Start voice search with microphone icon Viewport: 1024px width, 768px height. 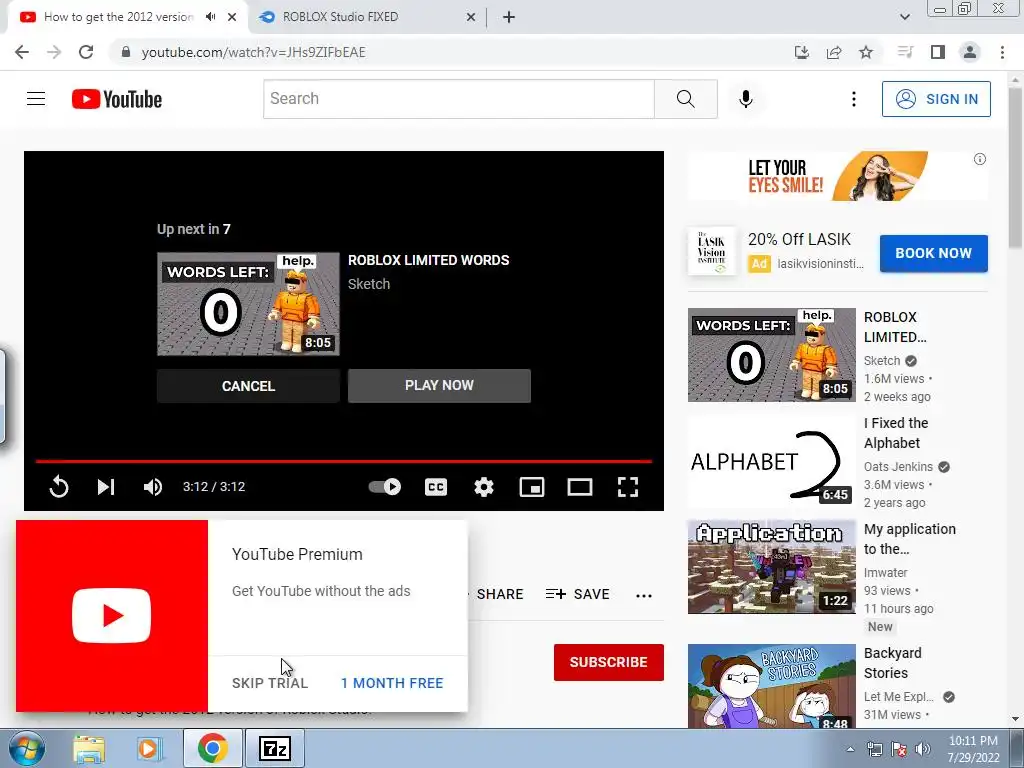[745, 99]
